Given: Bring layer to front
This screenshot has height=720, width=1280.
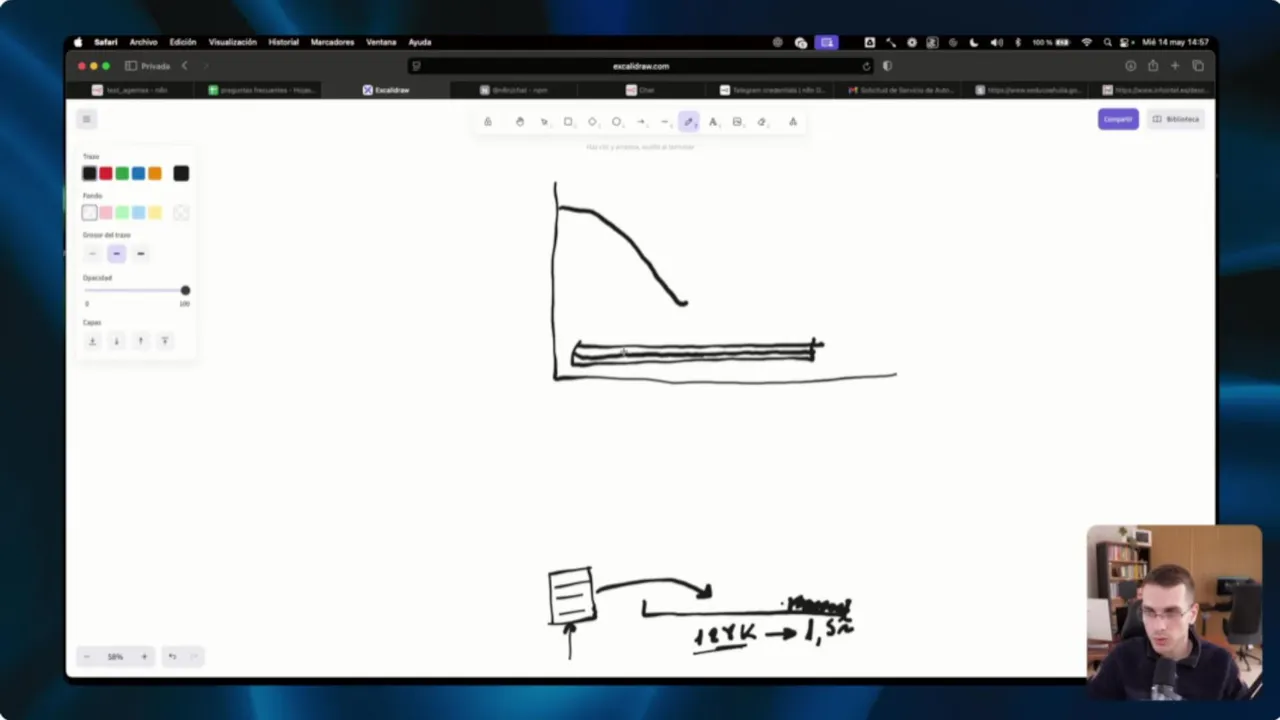Looking at the screenshot, I should point(164,341).
